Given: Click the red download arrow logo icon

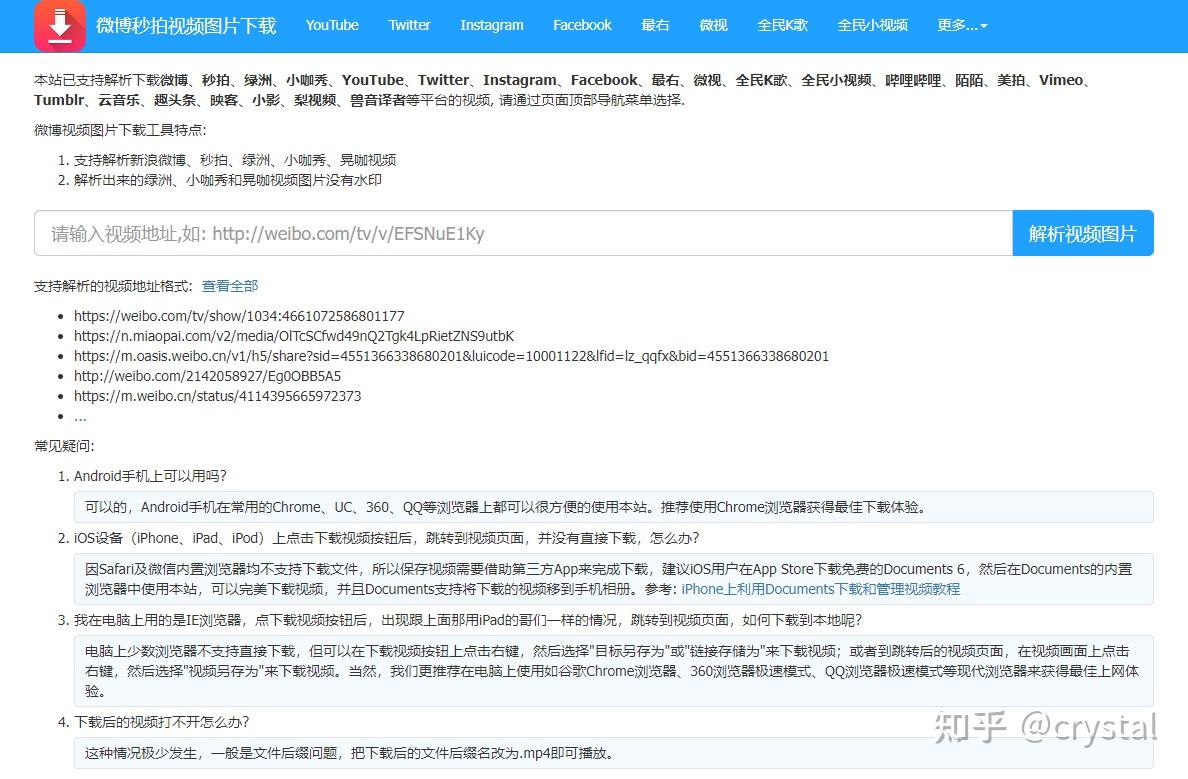Looking at the screenshot, I should (x=59, y=26).
